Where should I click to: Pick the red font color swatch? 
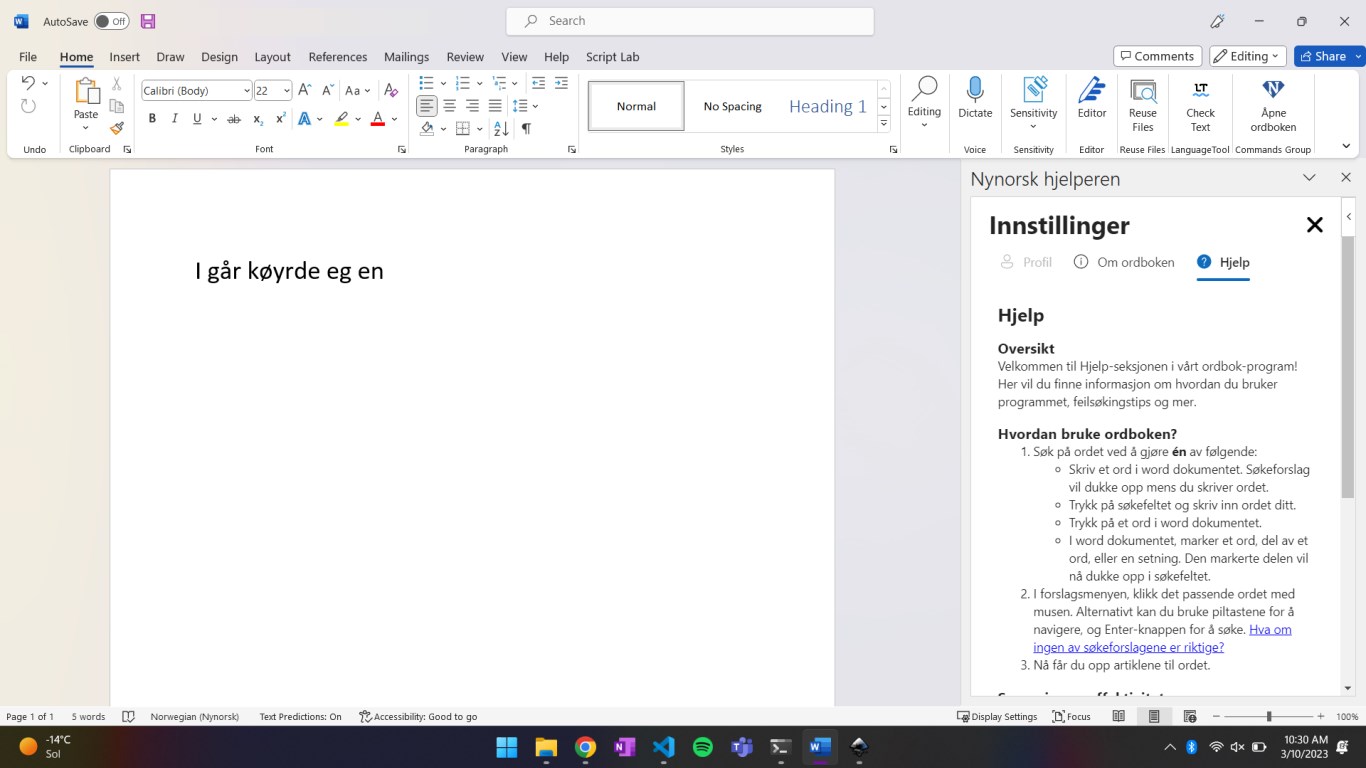[x=377, y=119]
